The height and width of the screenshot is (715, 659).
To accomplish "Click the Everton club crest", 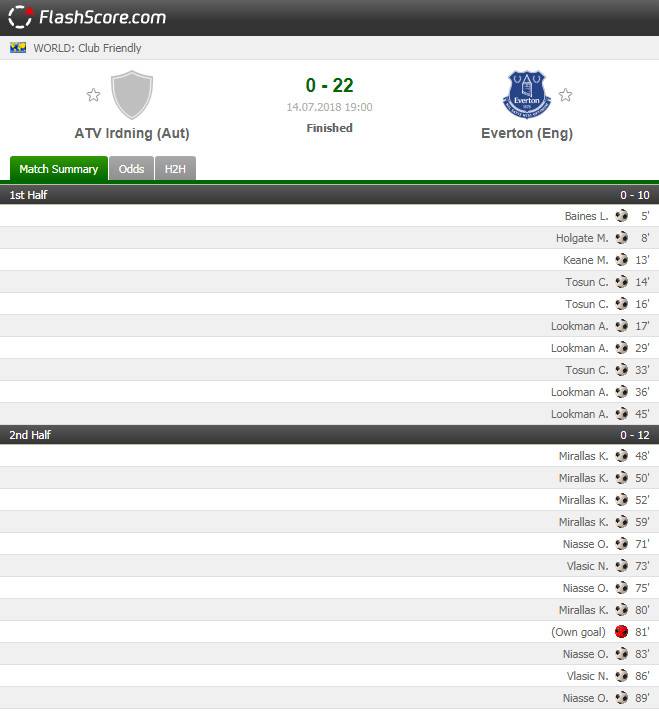I will [x=527, y=95].
